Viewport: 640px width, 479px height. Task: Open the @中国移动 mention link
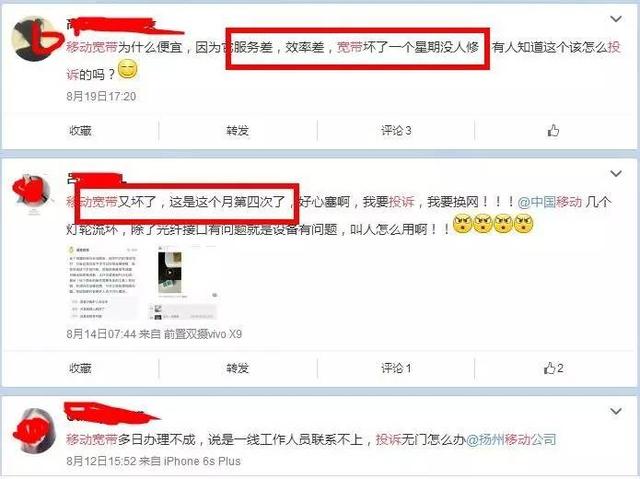(x=550, y=202)
